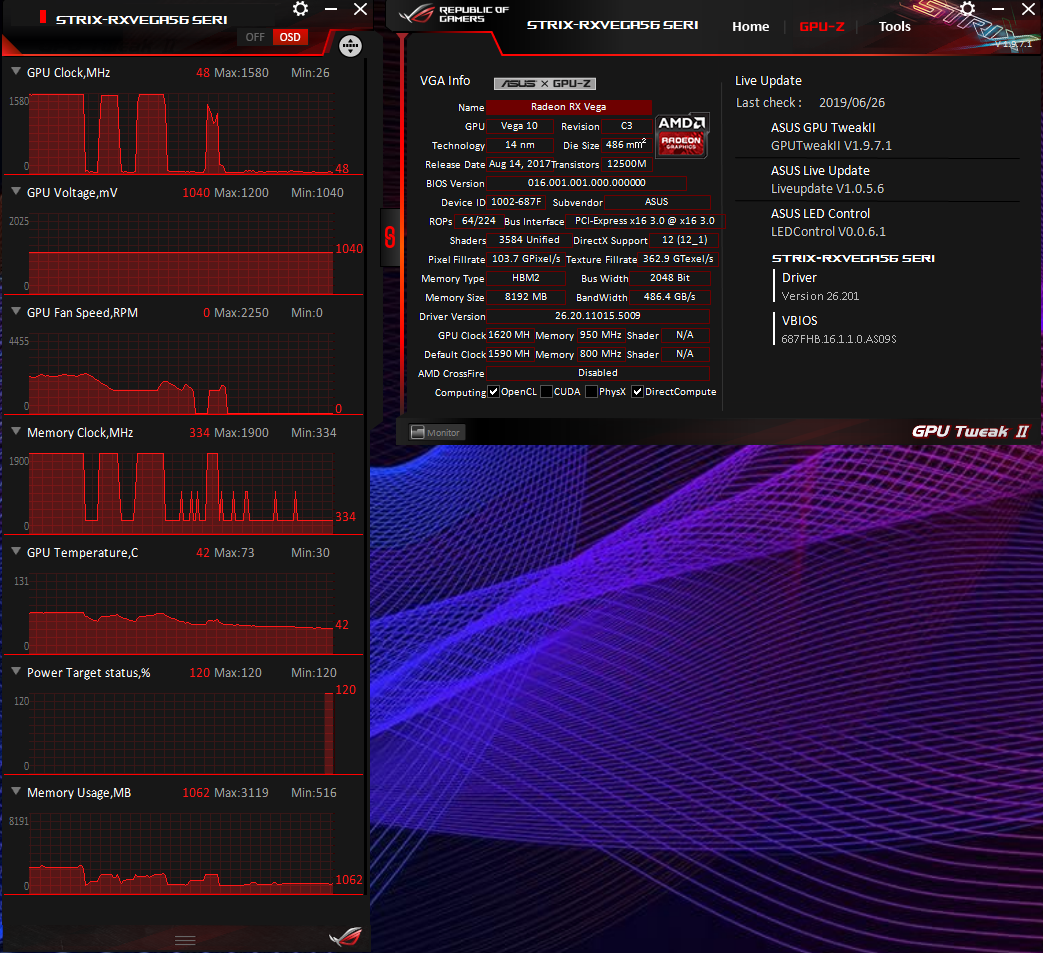Viewport: 1043px width, 953px height.
Task: Open the GPU-Z tab
Action: click(821, 27)
